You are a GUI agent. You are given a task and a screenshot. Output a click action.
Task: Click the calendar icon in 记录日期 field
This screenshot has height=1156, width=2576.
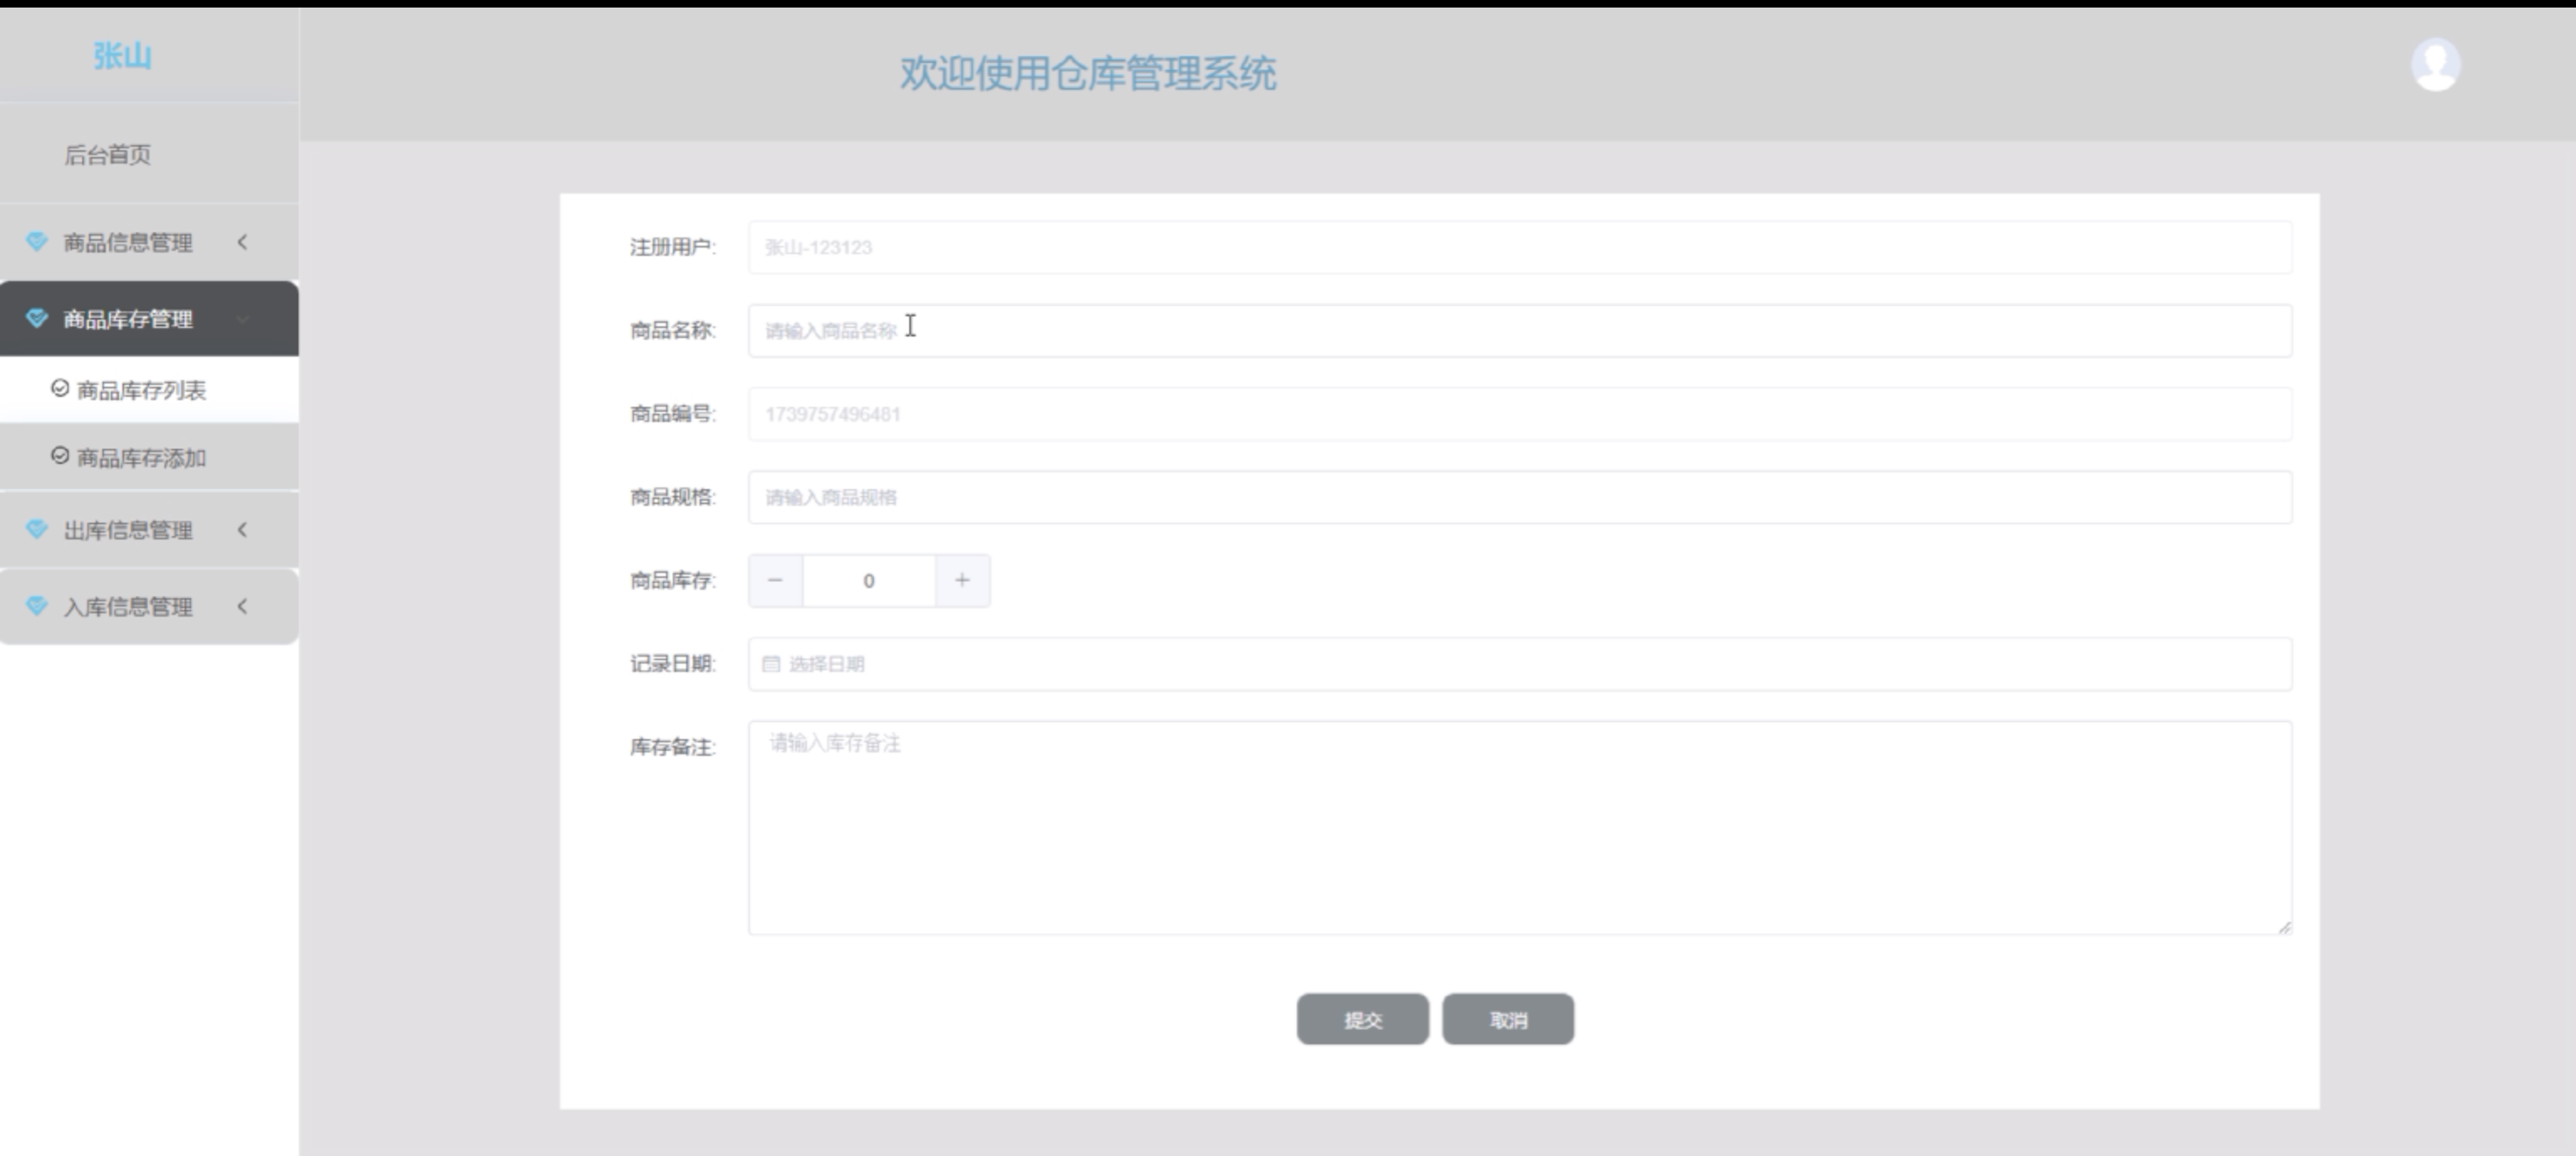pyautogui.click(x=770, y=664)
